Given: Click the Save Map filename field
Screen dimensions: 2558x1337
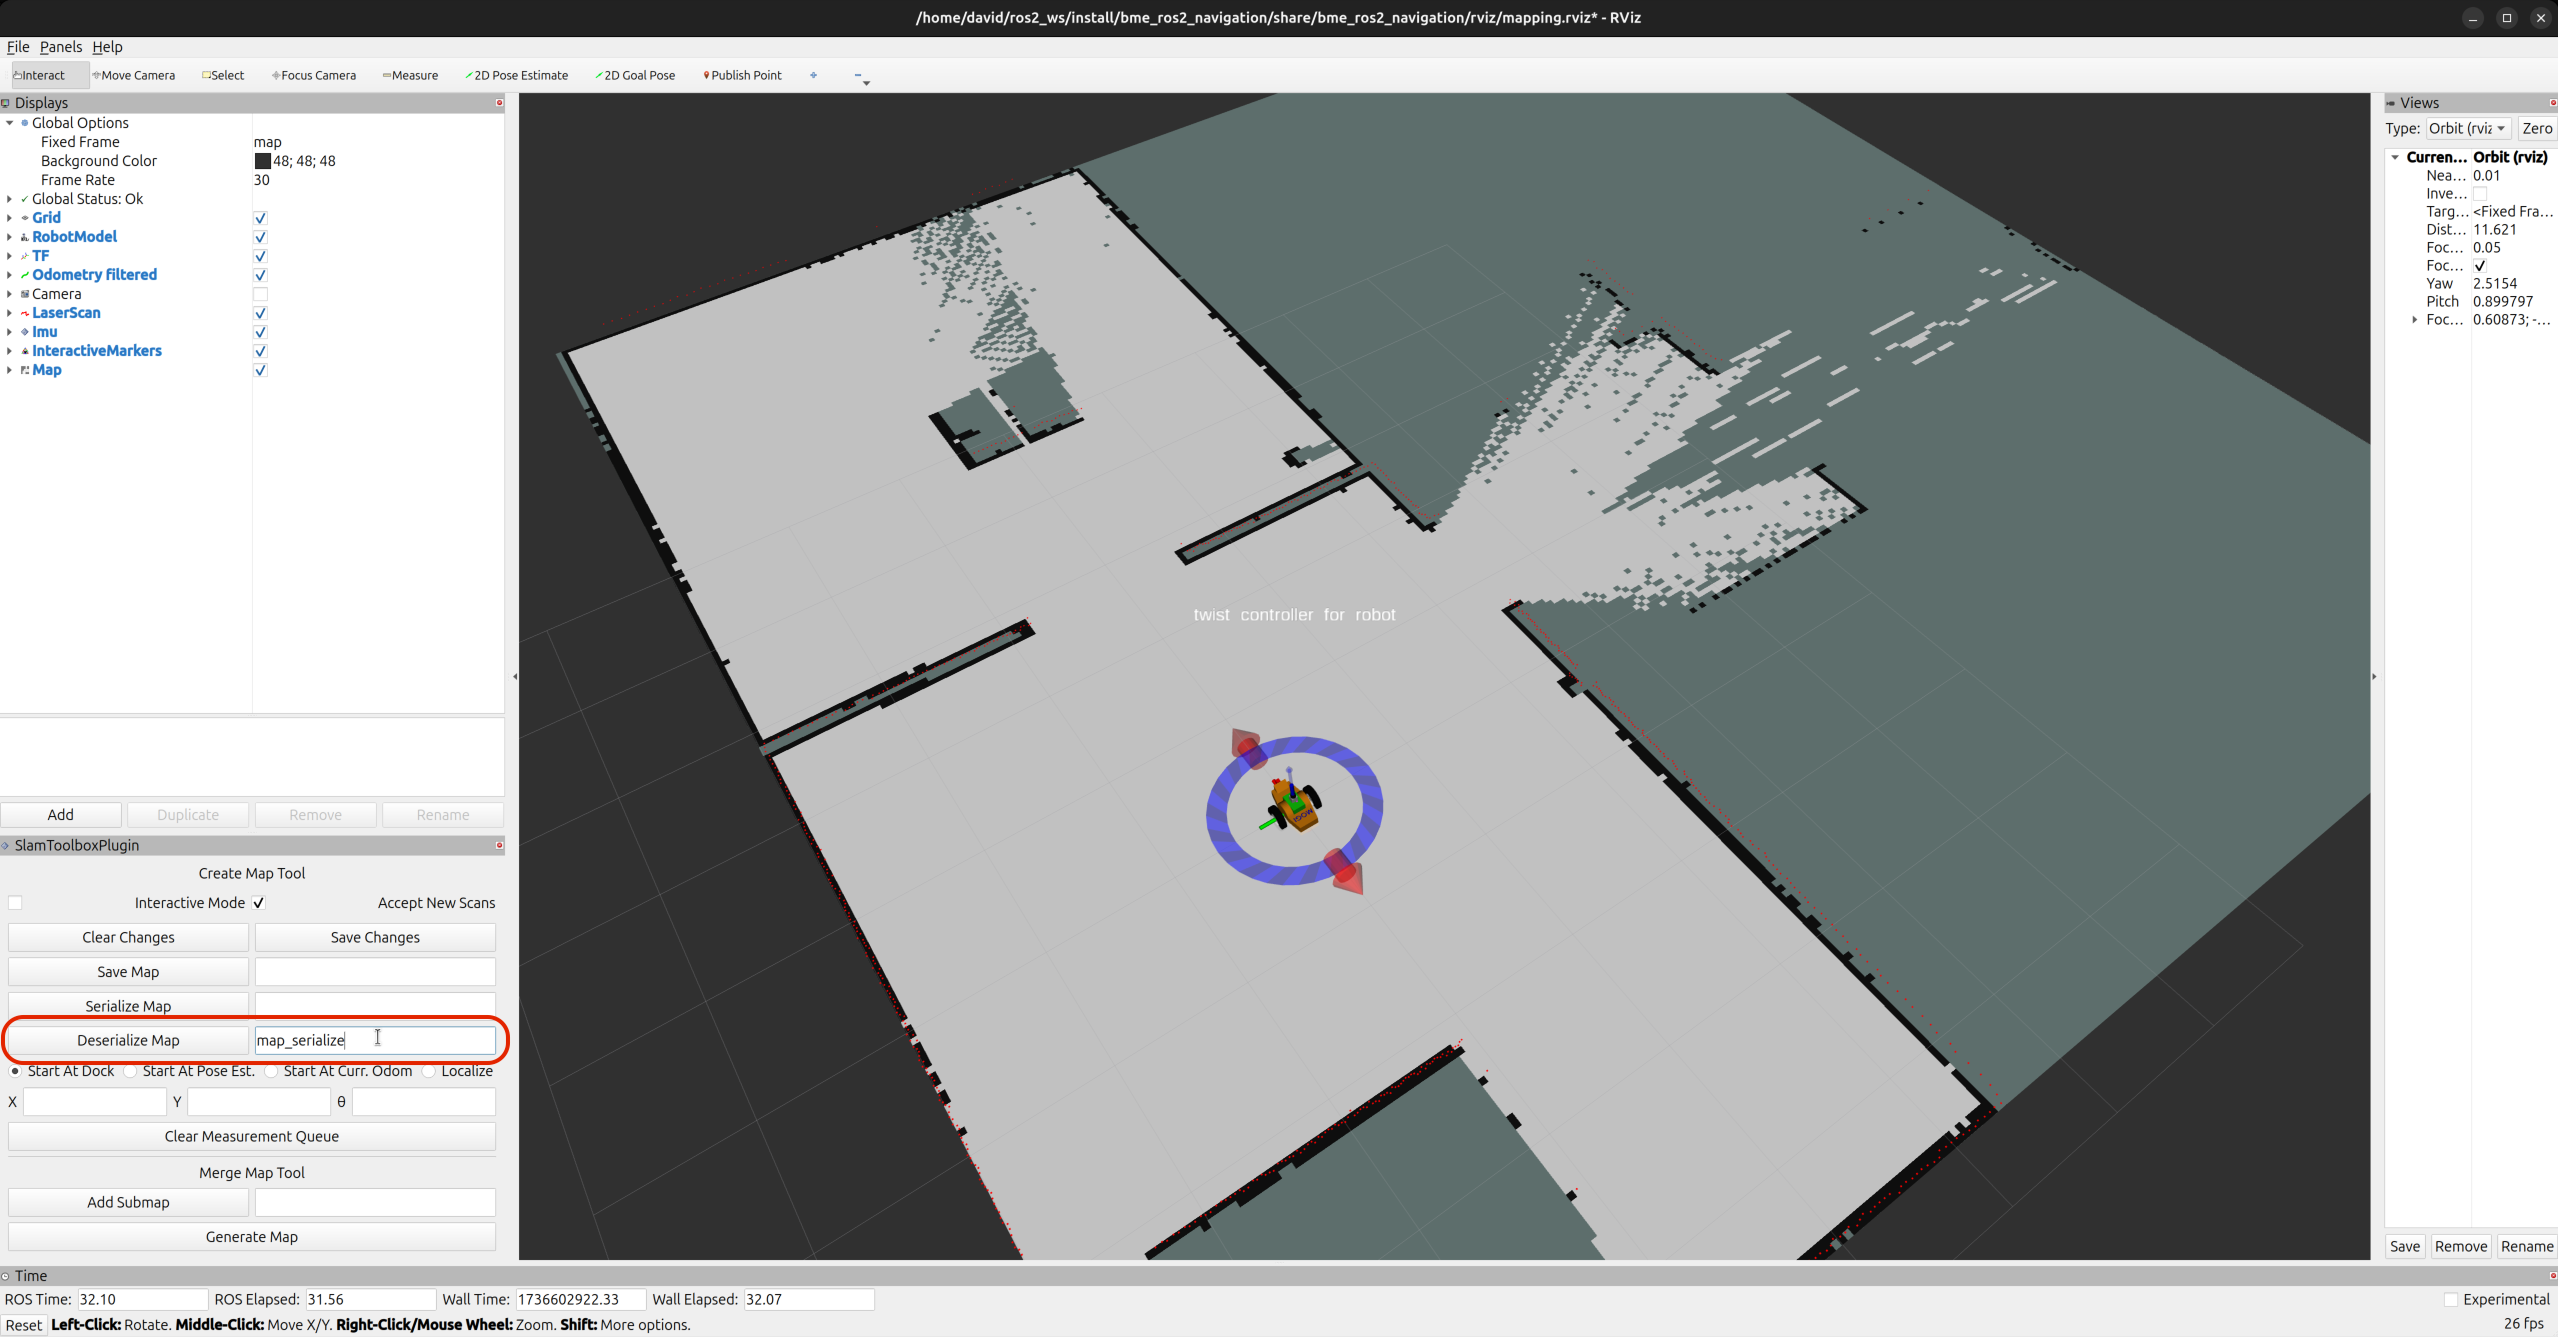Looking at the screenshot, I should click(x=375, y=972).
